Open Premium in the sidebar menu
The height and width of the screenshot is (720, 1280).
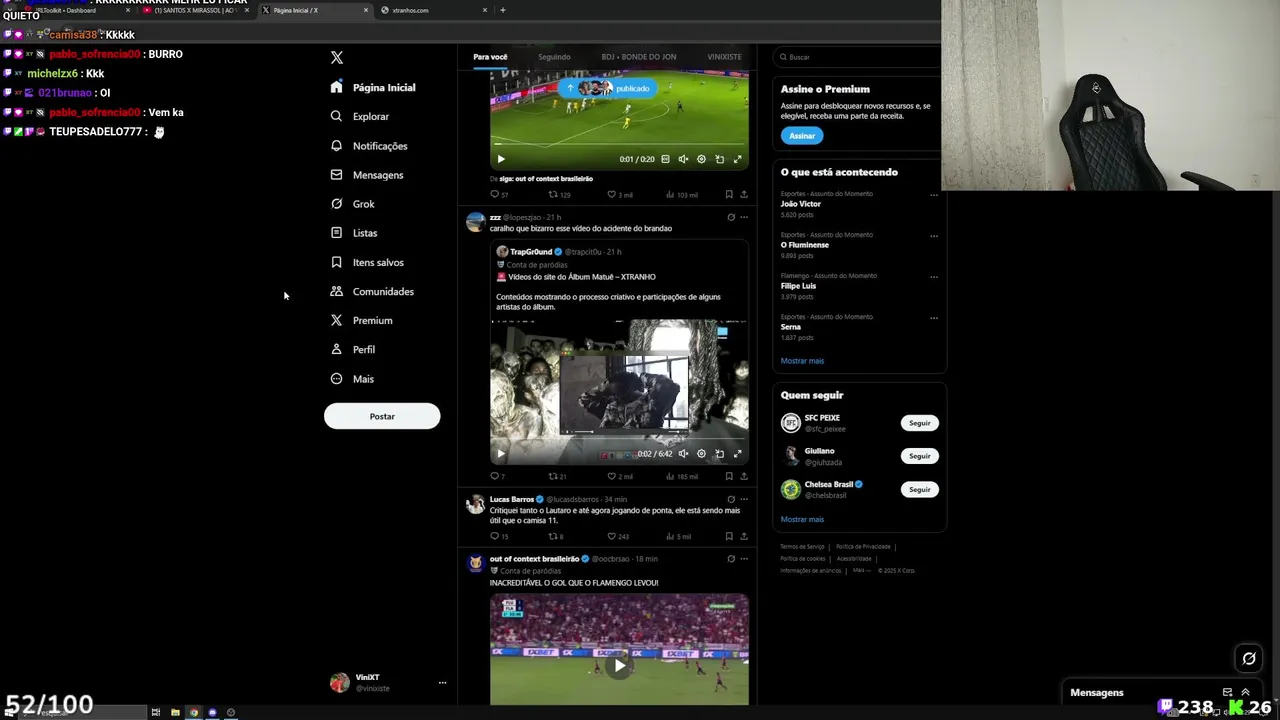(x=361, y=320)
